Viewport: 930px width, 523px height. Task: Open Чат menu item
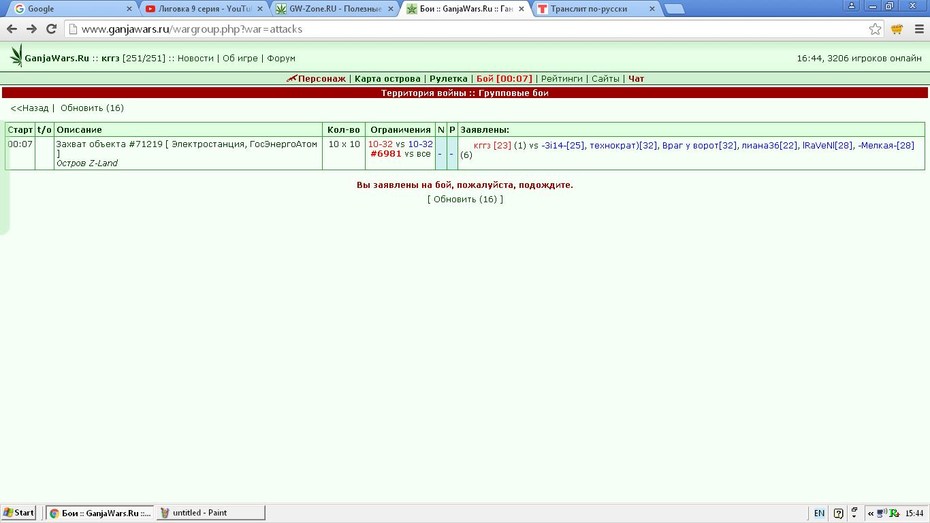[x=636, y=78]
